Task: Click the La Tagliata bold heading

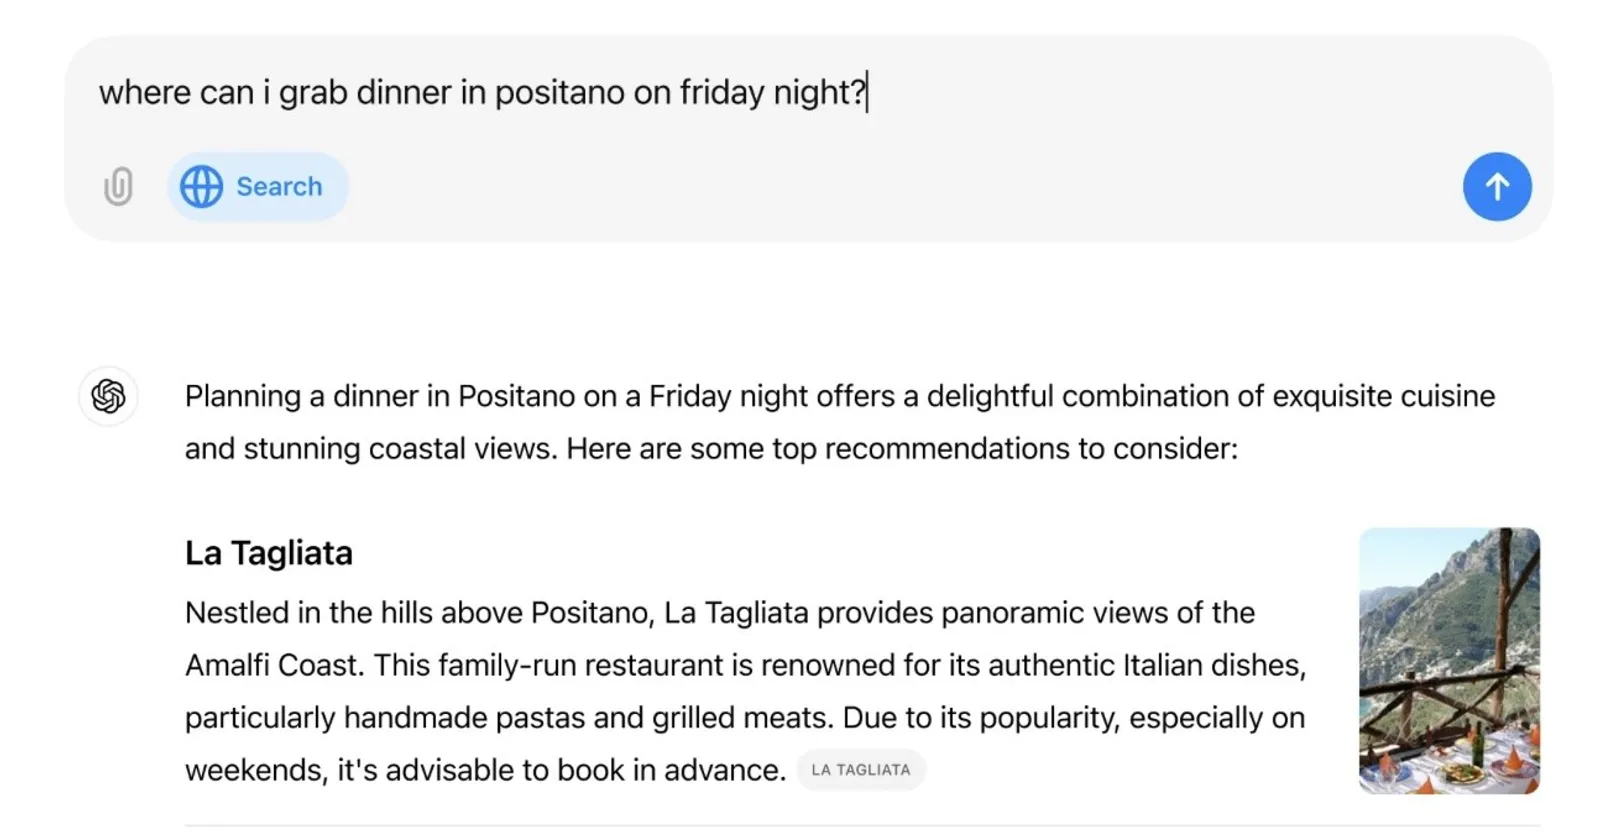Action: [269, 553]
